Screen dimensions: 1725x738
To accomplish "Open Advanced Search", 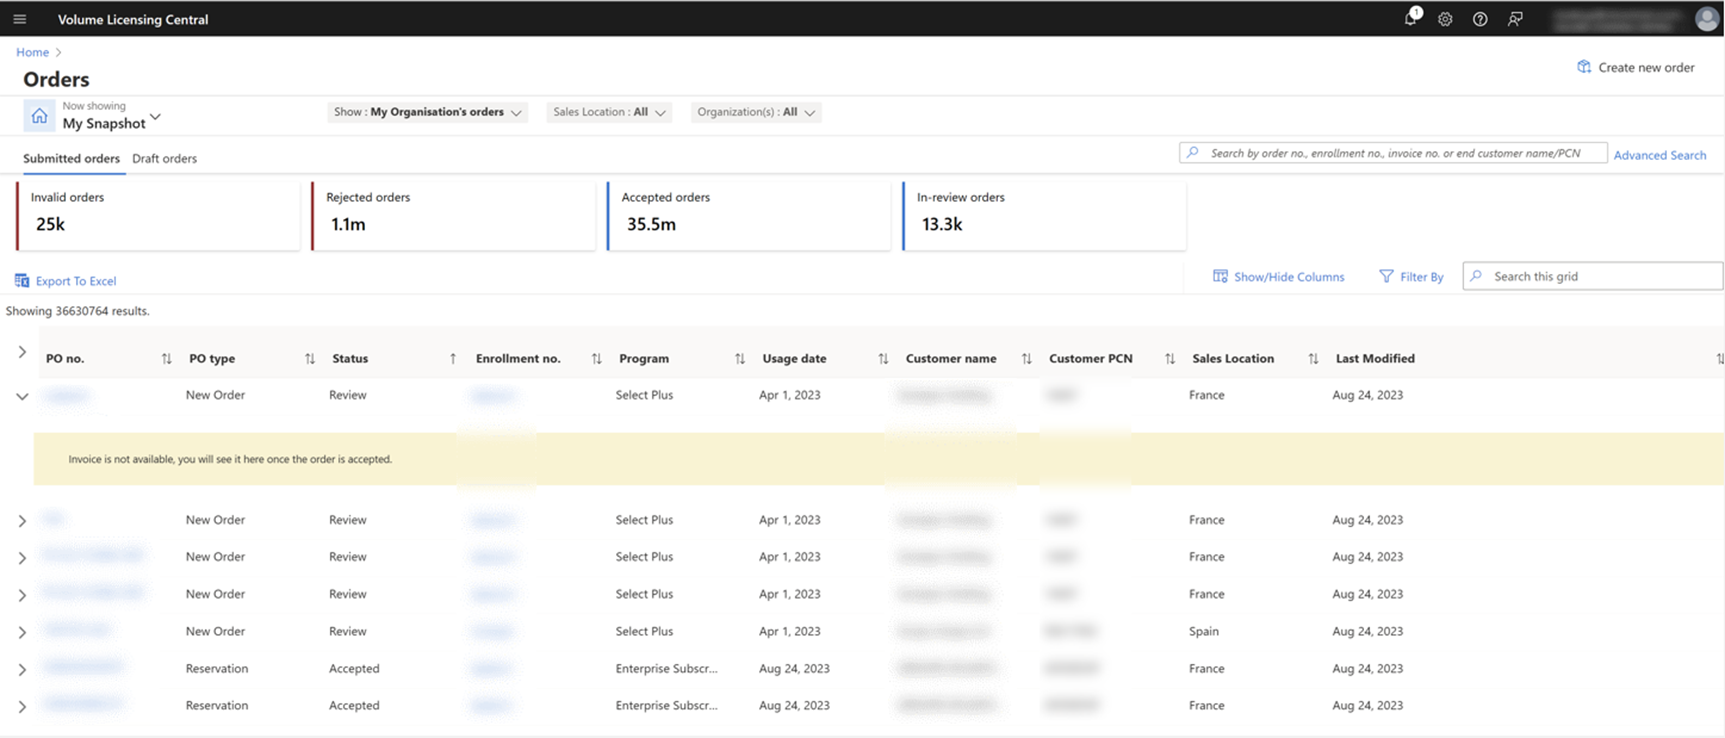I will coord(1660,155).
